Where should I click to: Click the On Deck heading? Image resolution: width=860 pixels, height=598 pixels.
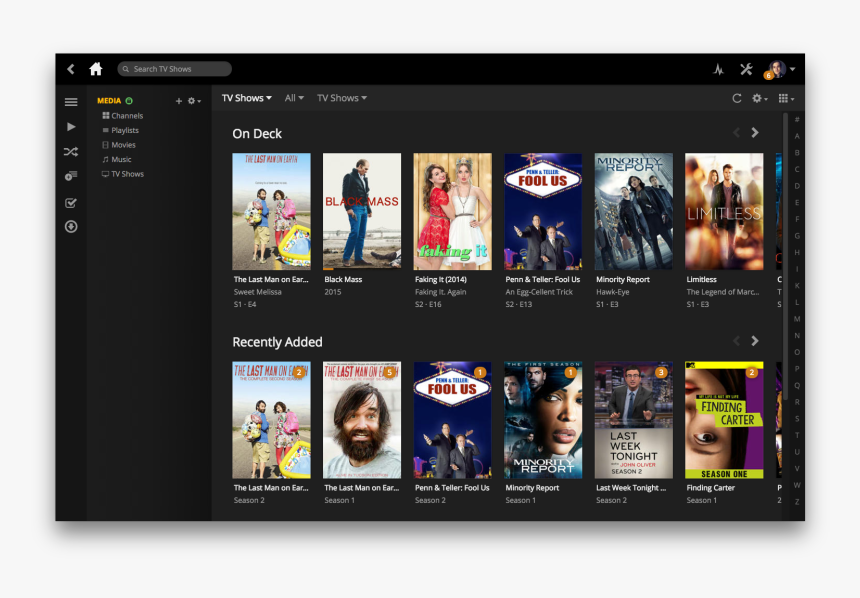tap(257, 133)
